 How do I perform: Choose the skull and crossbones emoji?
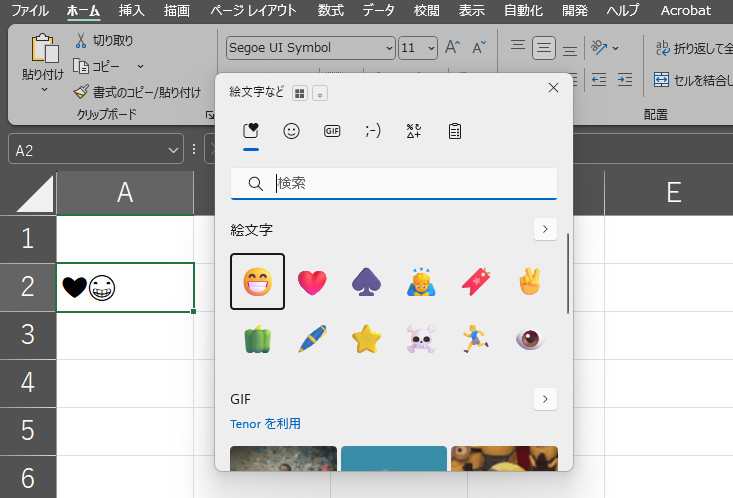(421, 339)
